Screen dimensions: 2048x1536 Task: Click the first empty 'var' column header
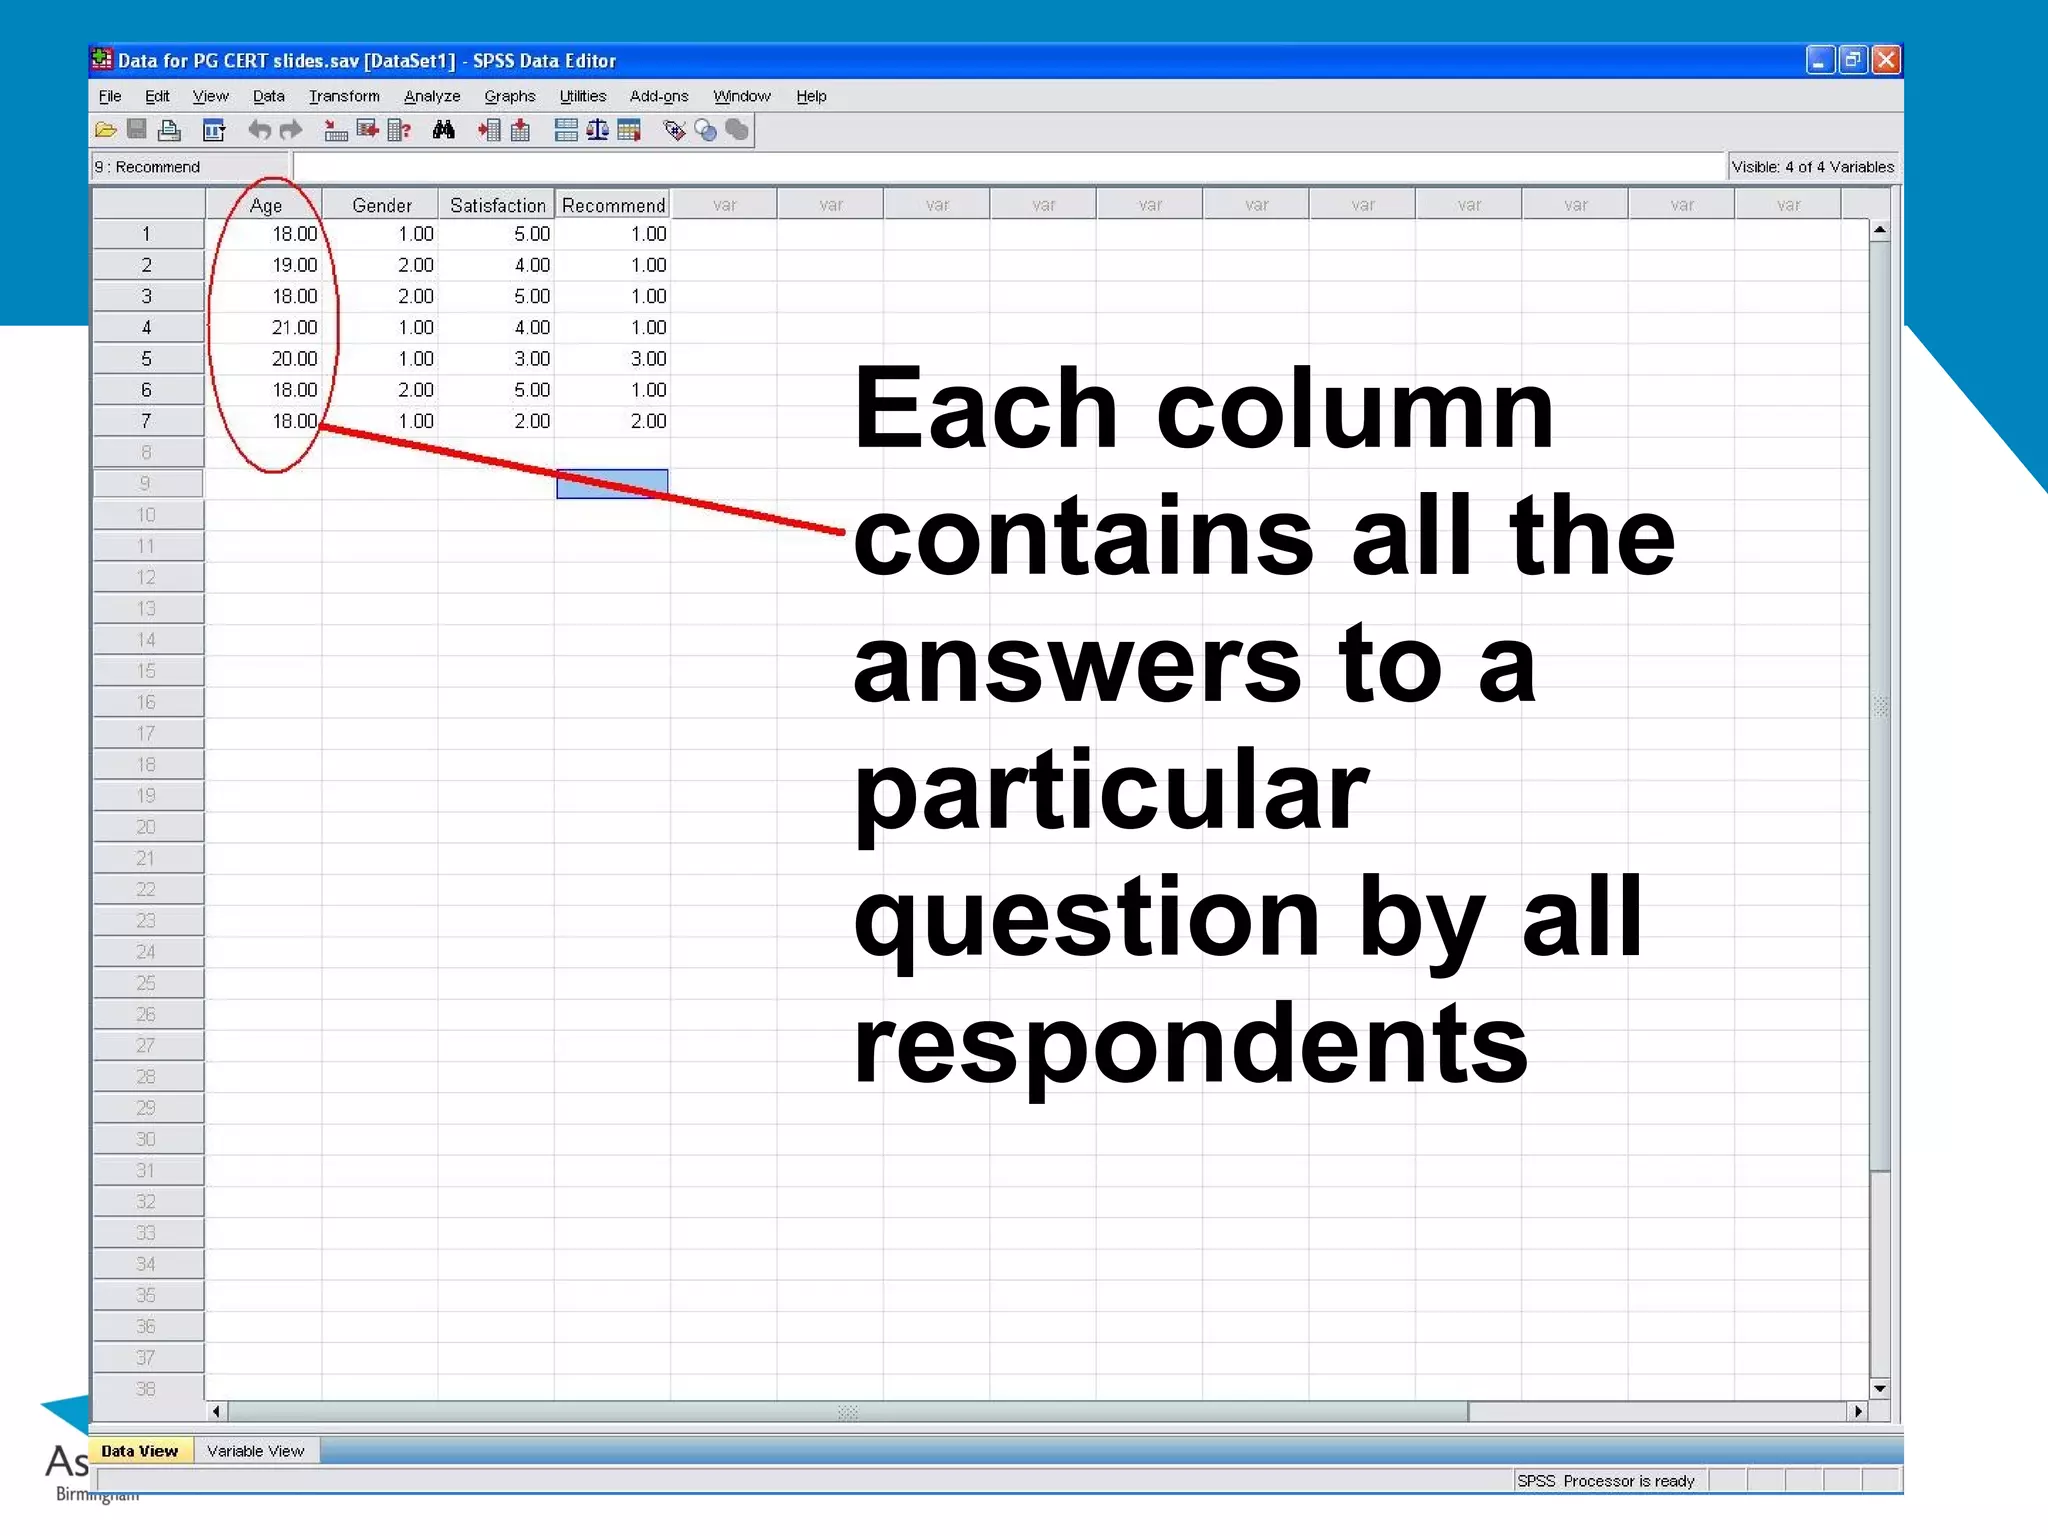pos(724,205)
